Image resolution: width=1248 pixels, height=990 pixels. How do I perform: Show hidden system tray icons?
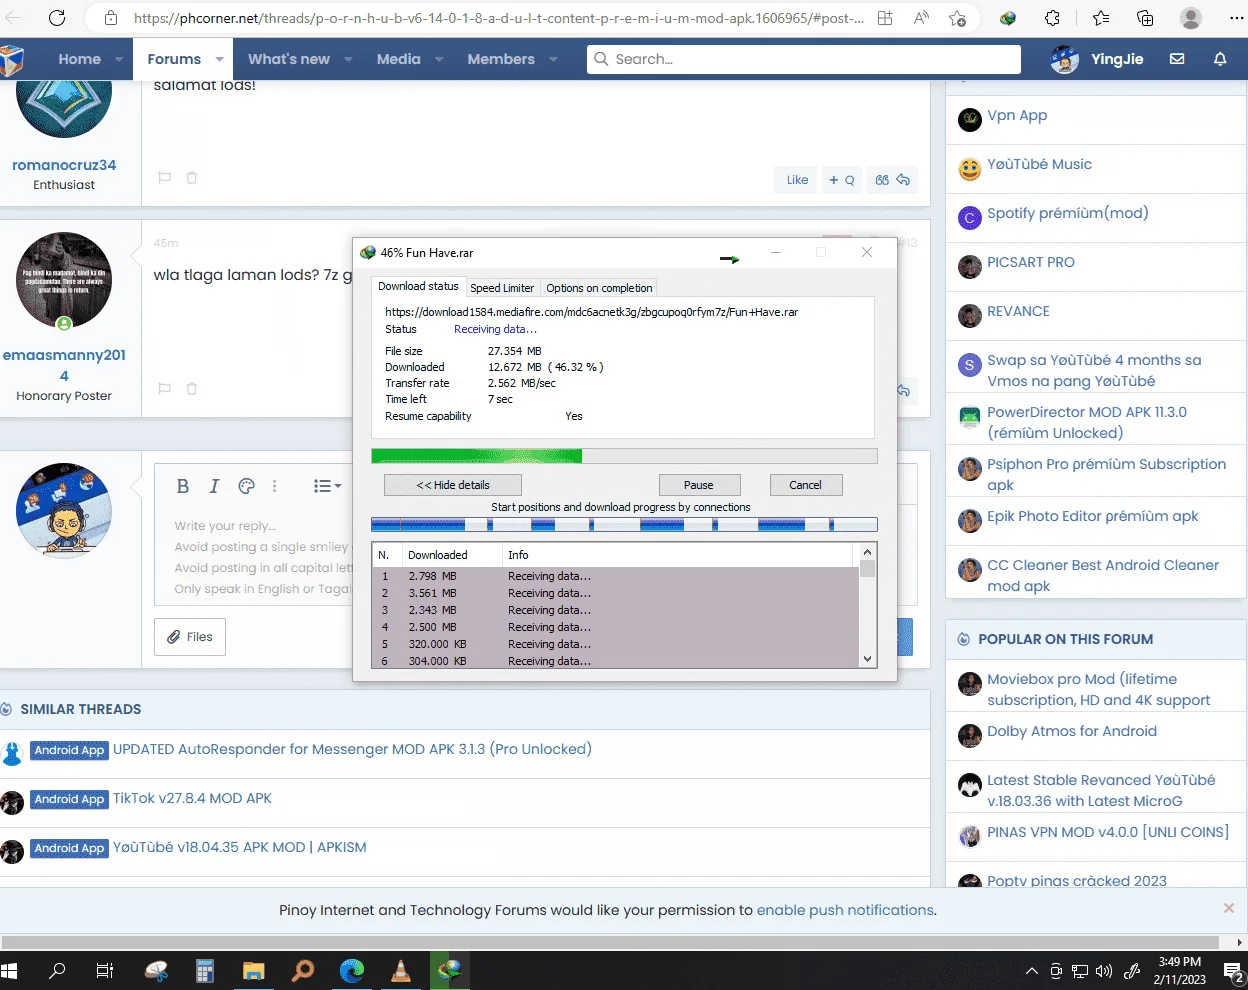pos(1031,971)
